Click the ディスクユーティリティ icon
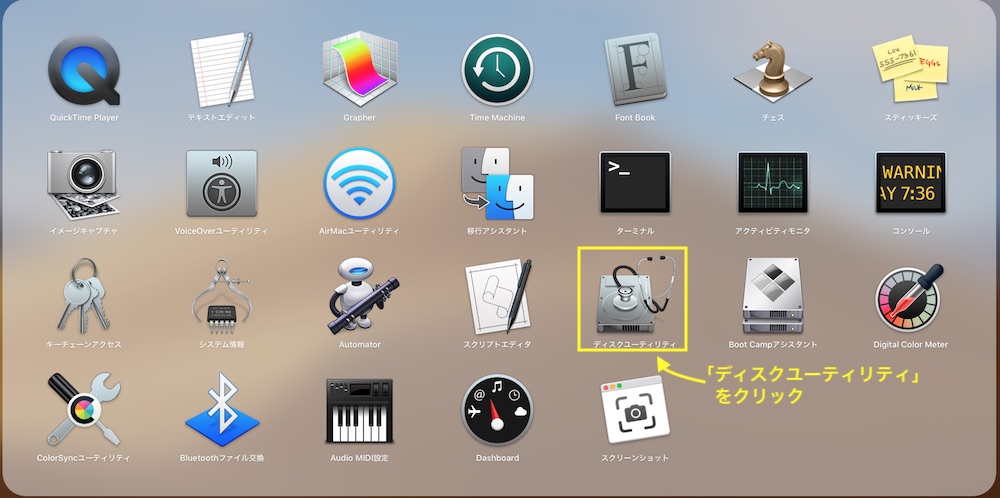Viewport: 1000px width, 498px height. [x=635, y=295]
